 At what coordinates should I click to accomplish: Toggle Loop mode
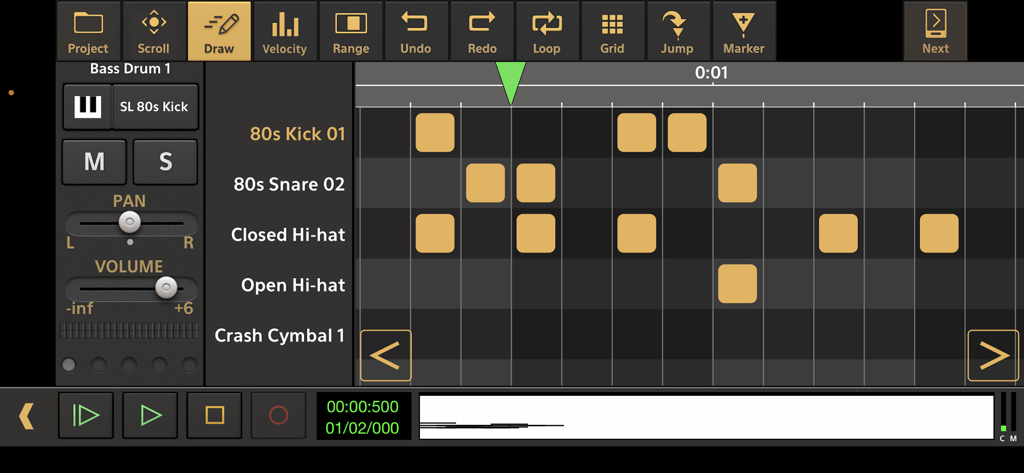click(x=547, y=31)
